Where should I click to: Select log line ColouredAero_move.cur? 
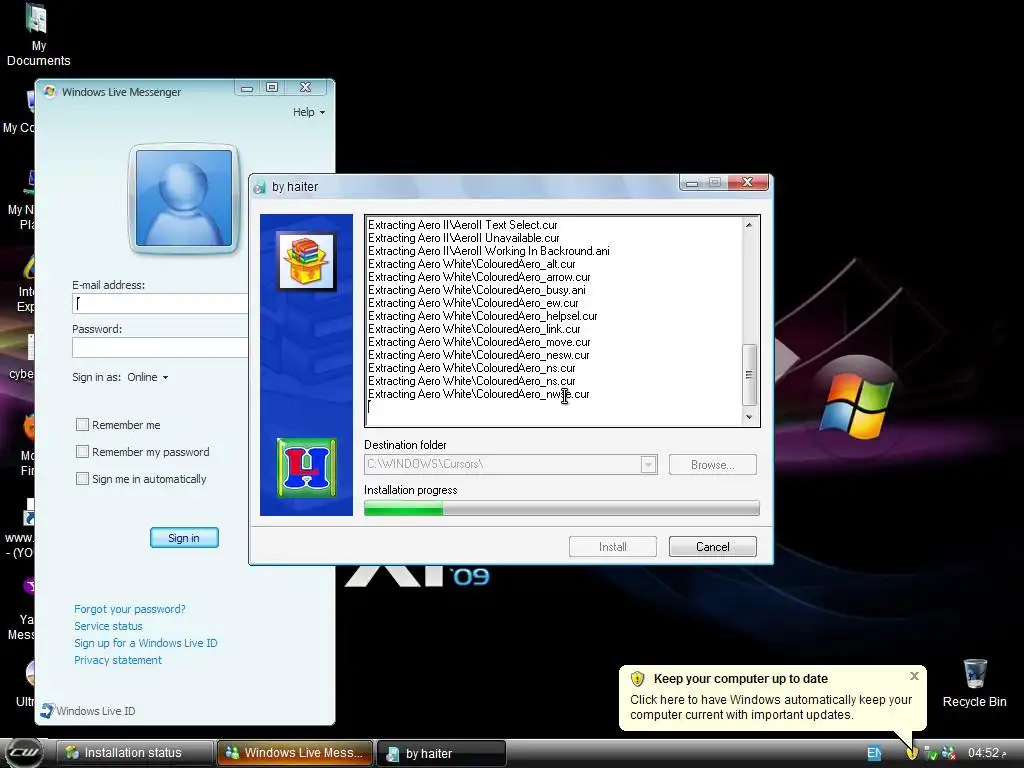[x=479, y=342]
